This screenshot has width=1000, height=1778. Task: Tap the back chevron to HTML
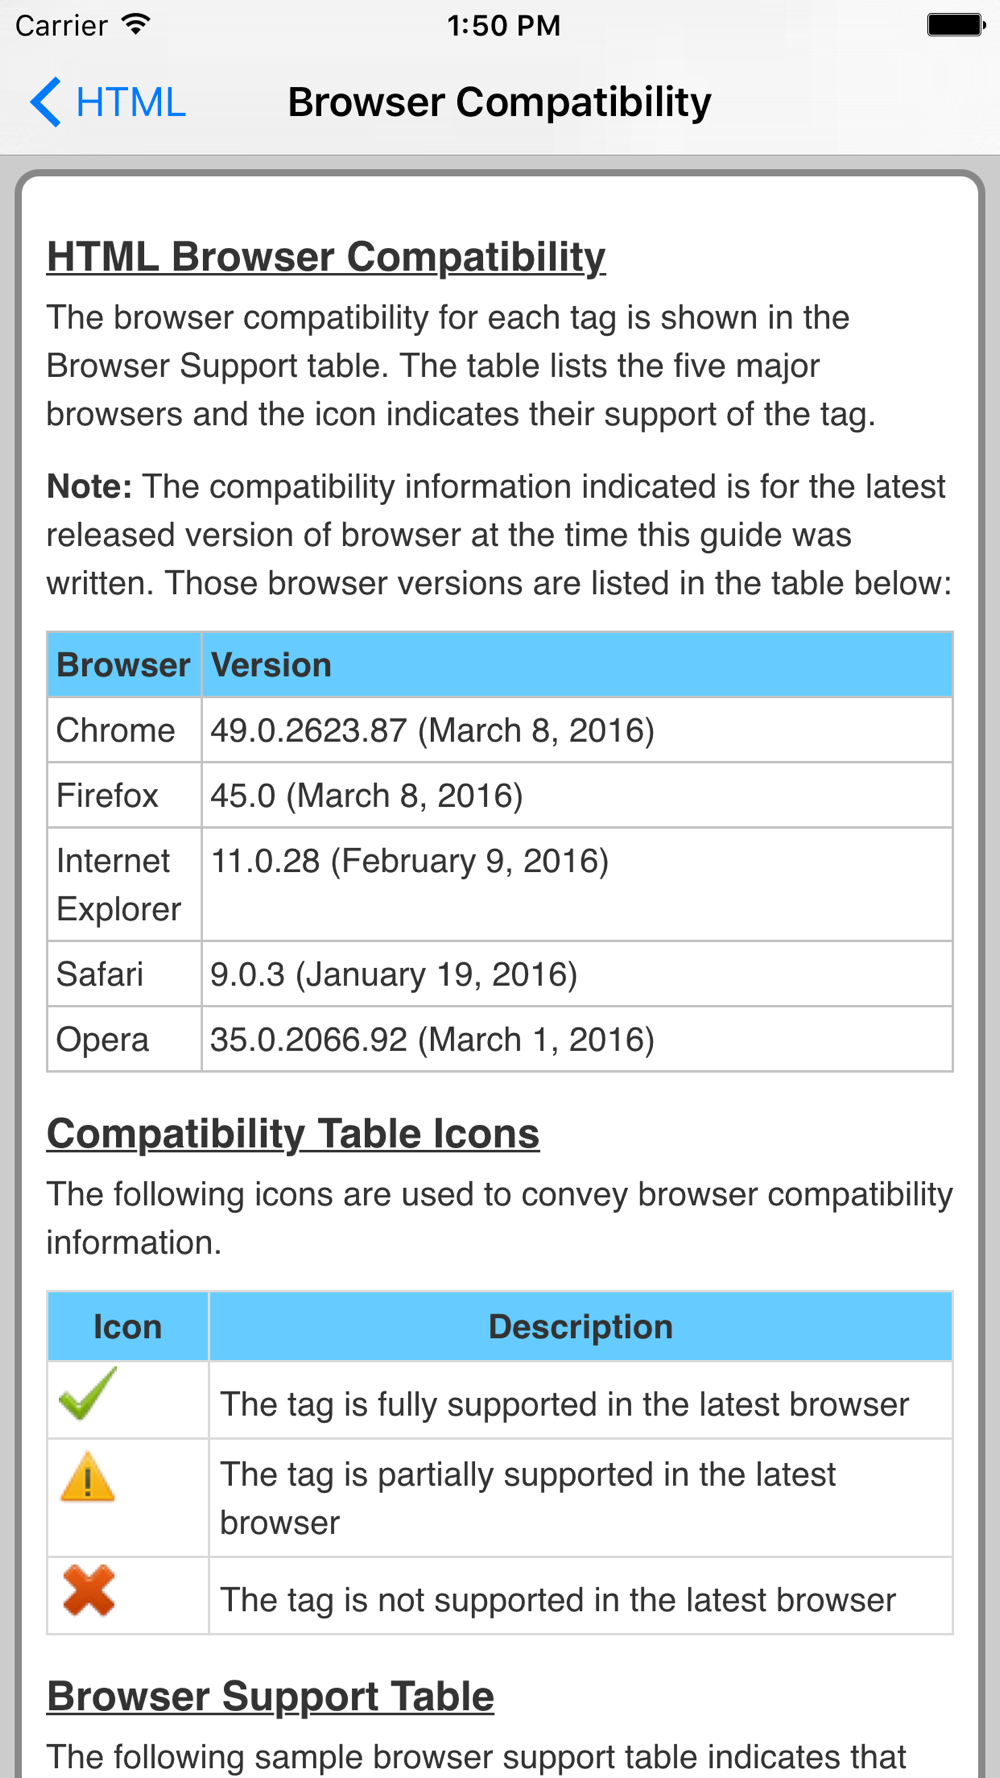pyautogui.click(x=45, y=102)
